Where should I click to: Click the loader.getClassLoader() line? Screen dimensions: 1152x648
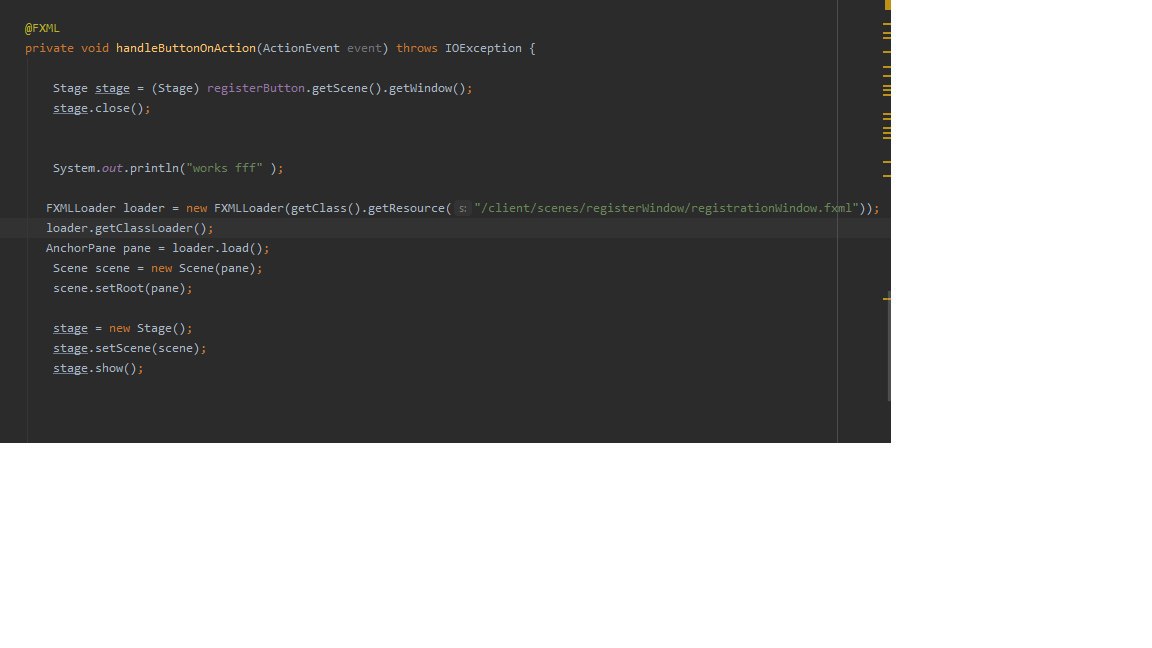pyautogui.click(x=129, y=228)
